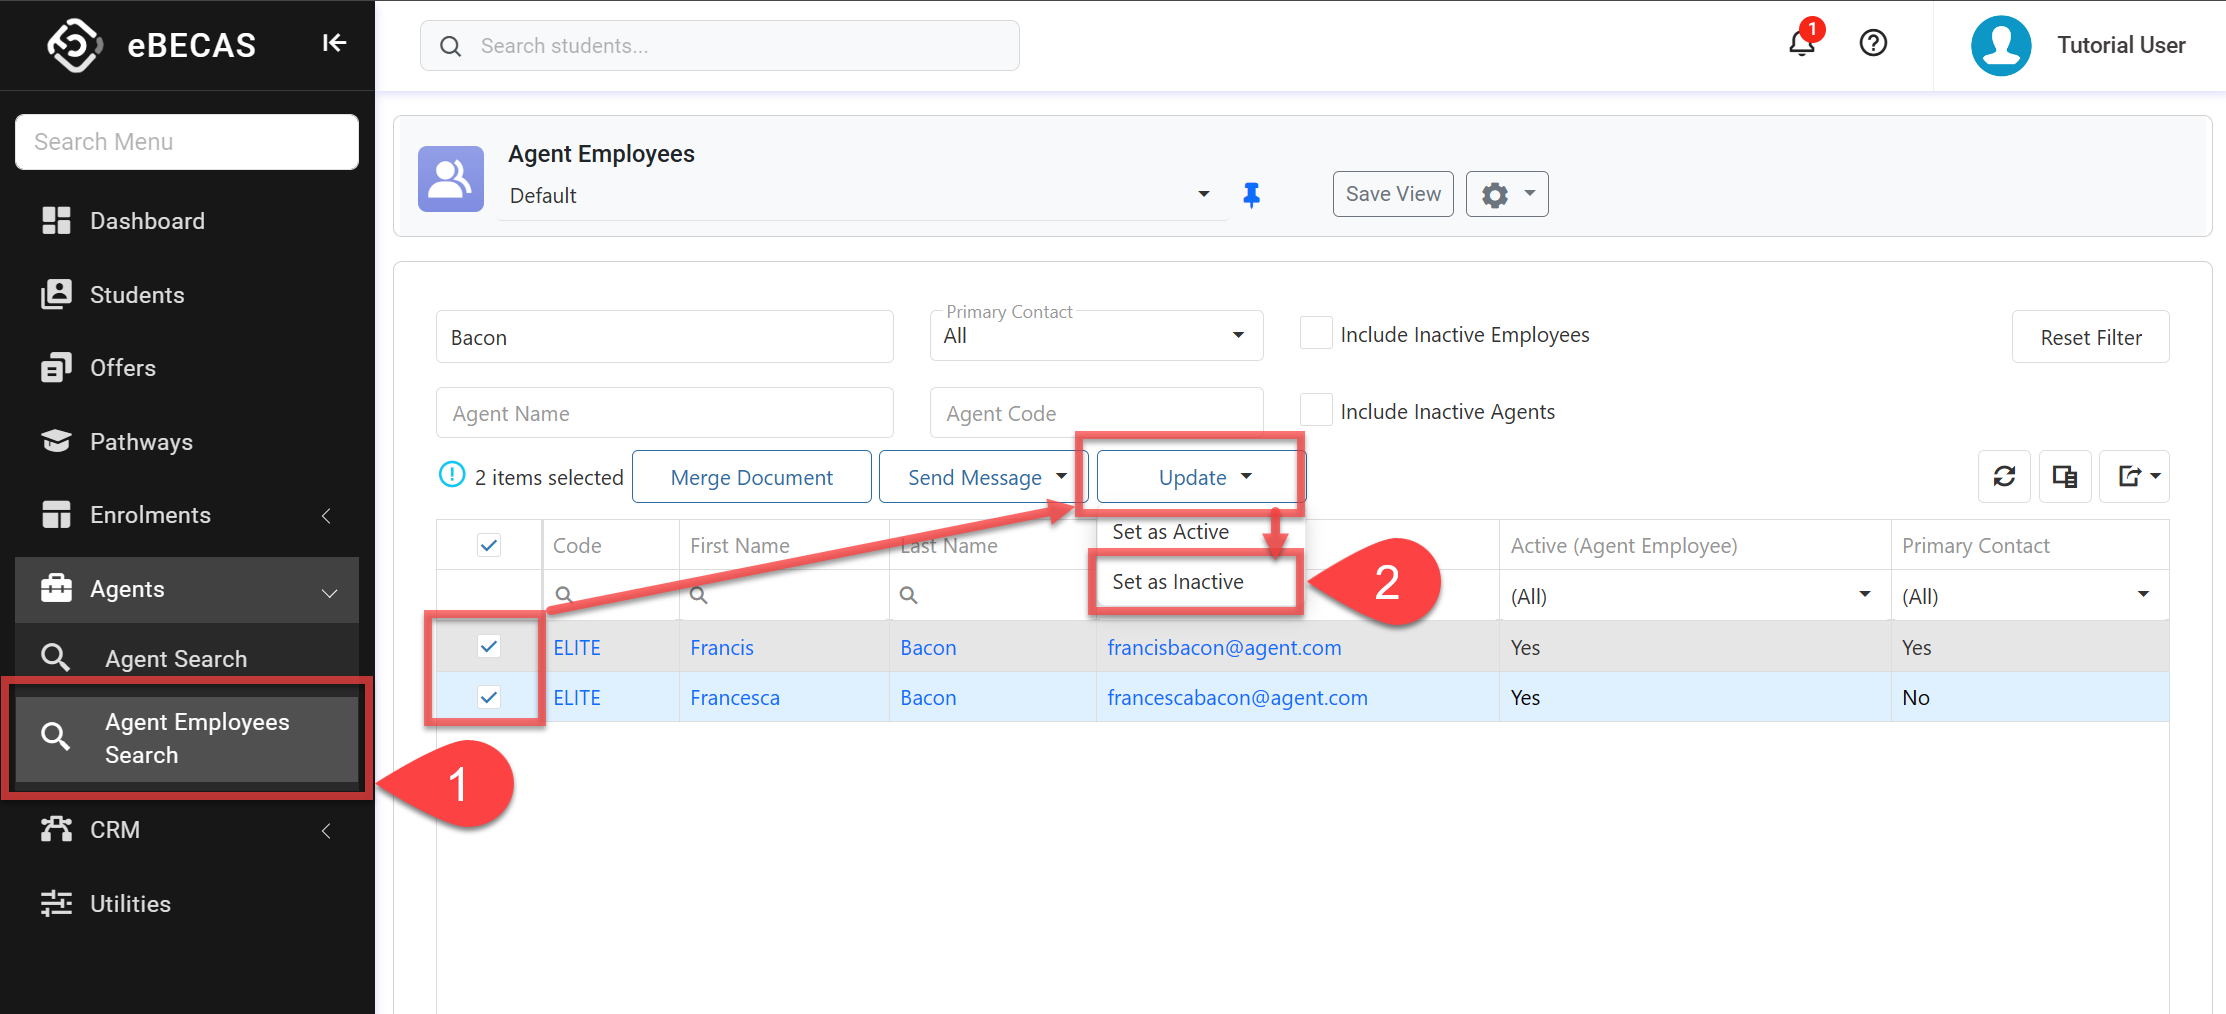Open Active (Agent Employee) column filter dropdown

[x=1864, y=594]
